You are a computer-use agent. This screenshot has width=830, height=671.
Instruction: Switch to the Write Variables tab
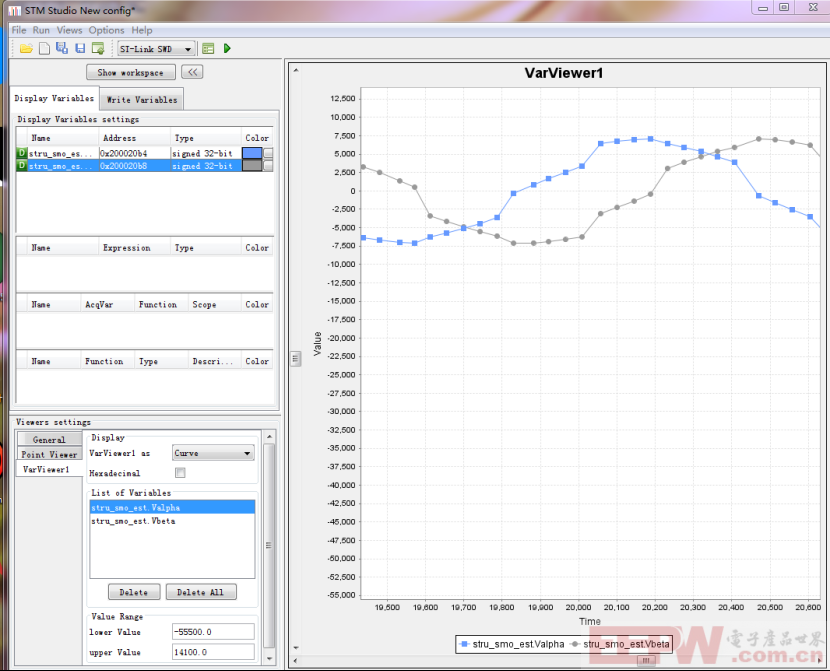(142, 99)
